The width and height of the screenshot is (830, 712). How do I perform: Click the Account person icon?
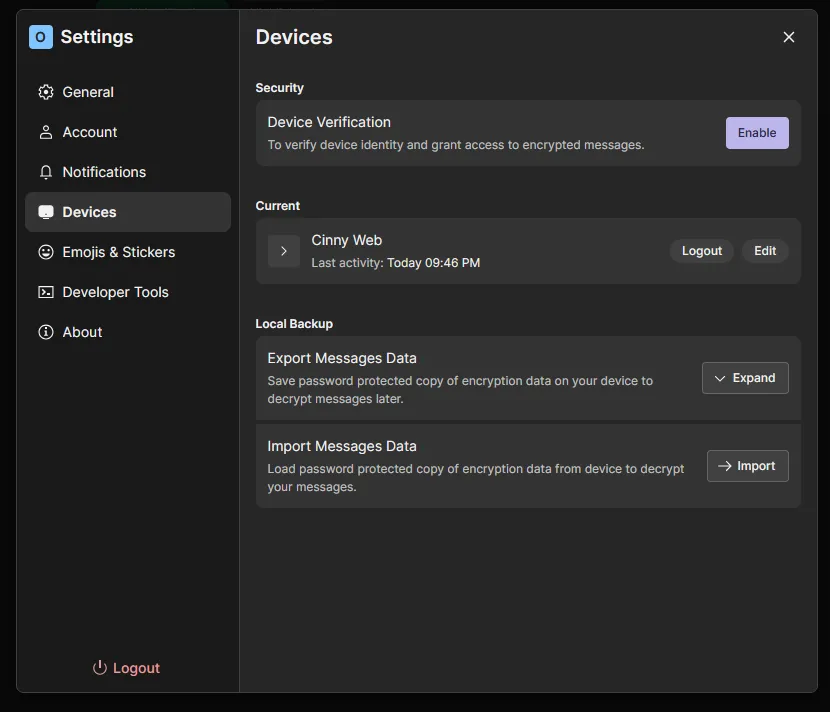(x=46, y=132)
